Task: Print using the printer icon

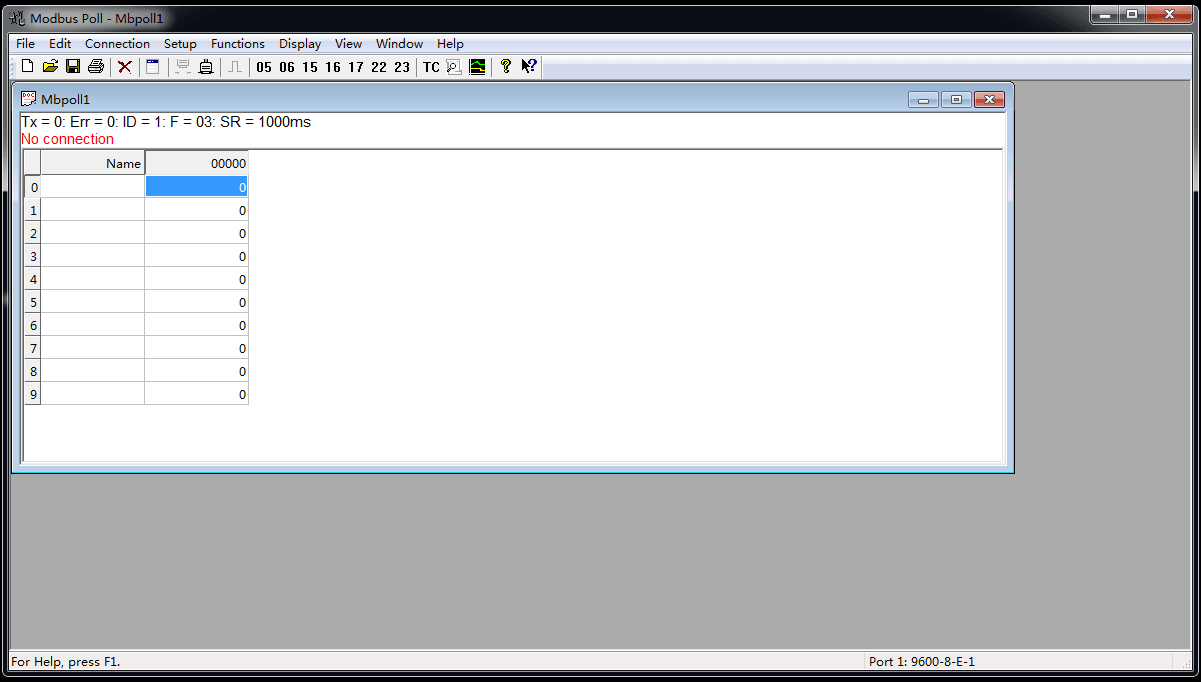Action: coord(96,67)
